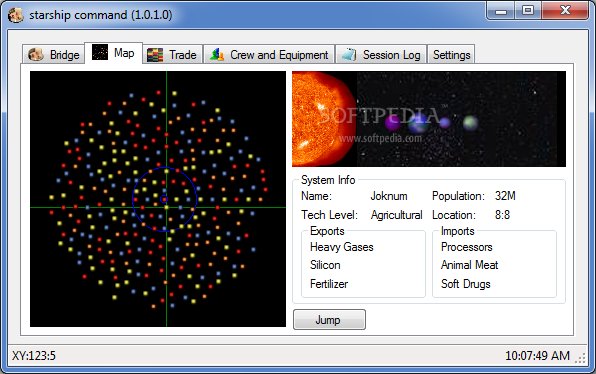Click Animal Meat in Imports
596x374 pixels.
point(469,265)
